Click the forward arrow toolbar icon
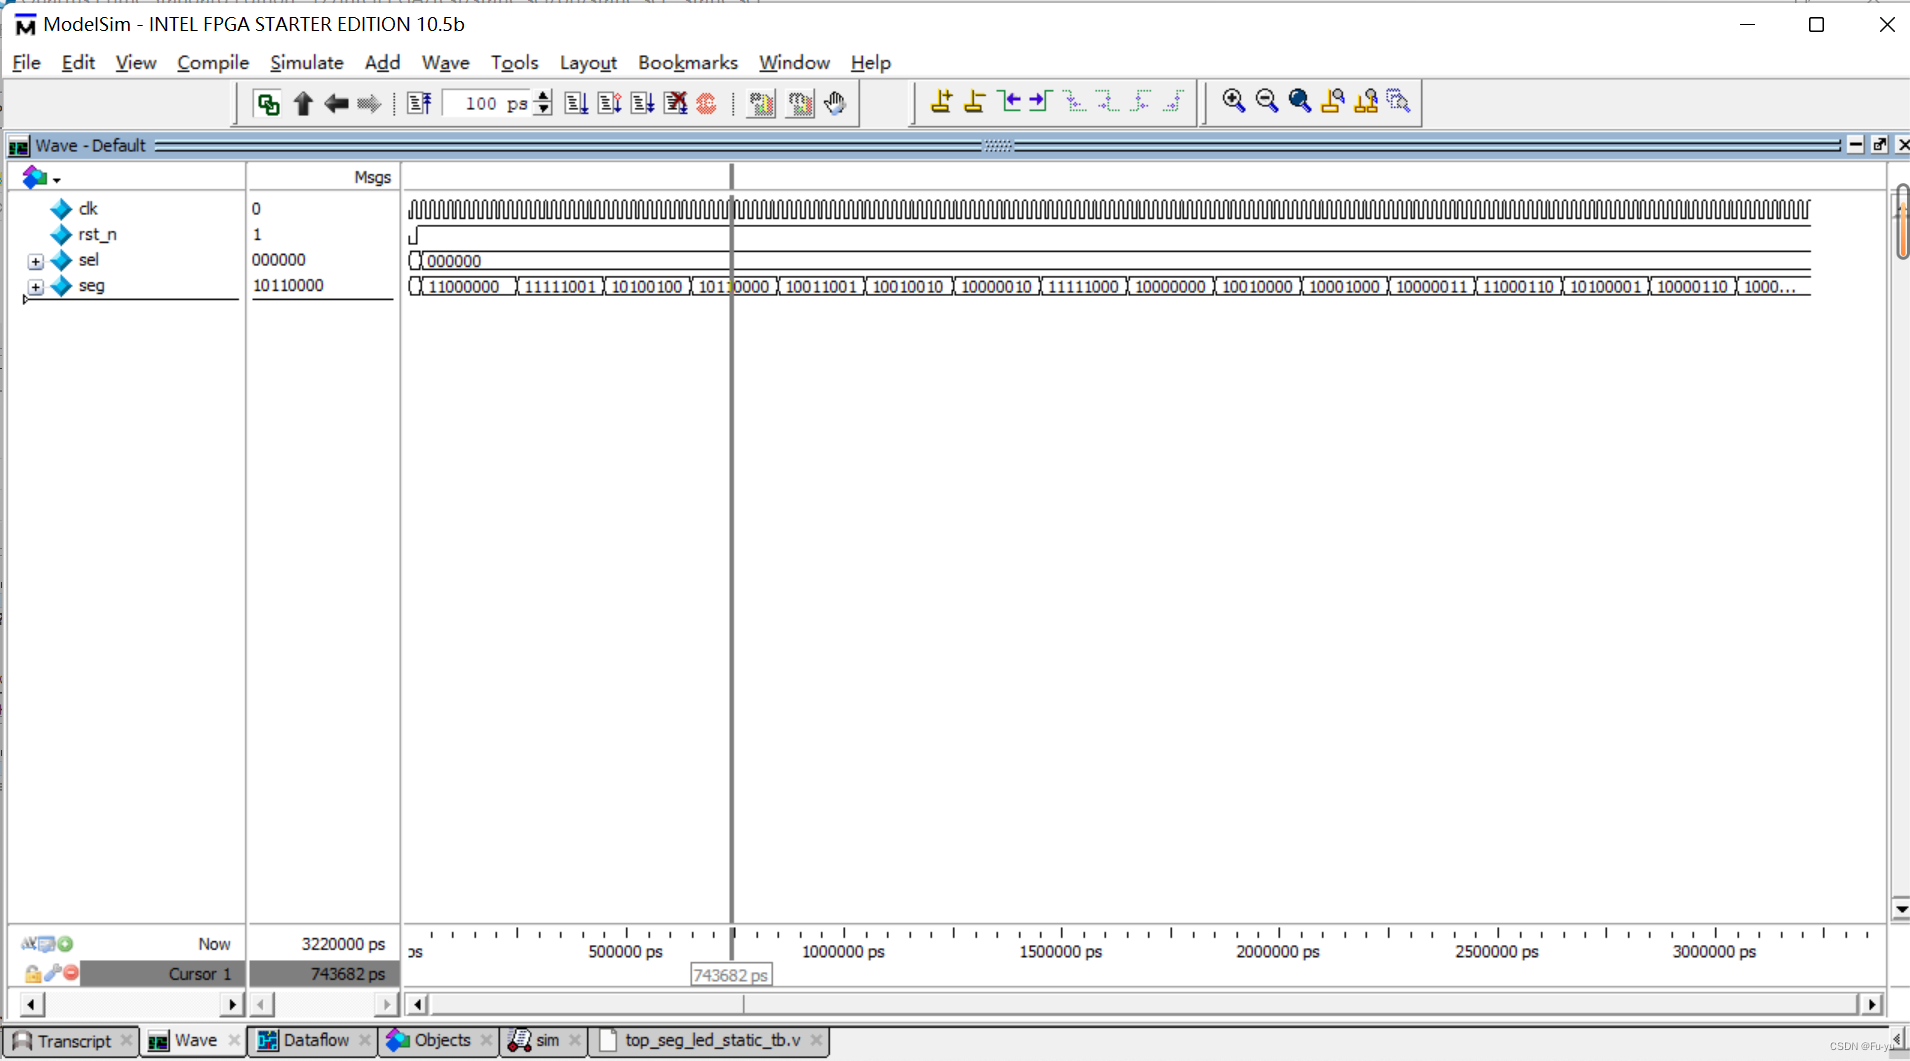The width and height of the screenshot is (1910, 1061). 369,103
